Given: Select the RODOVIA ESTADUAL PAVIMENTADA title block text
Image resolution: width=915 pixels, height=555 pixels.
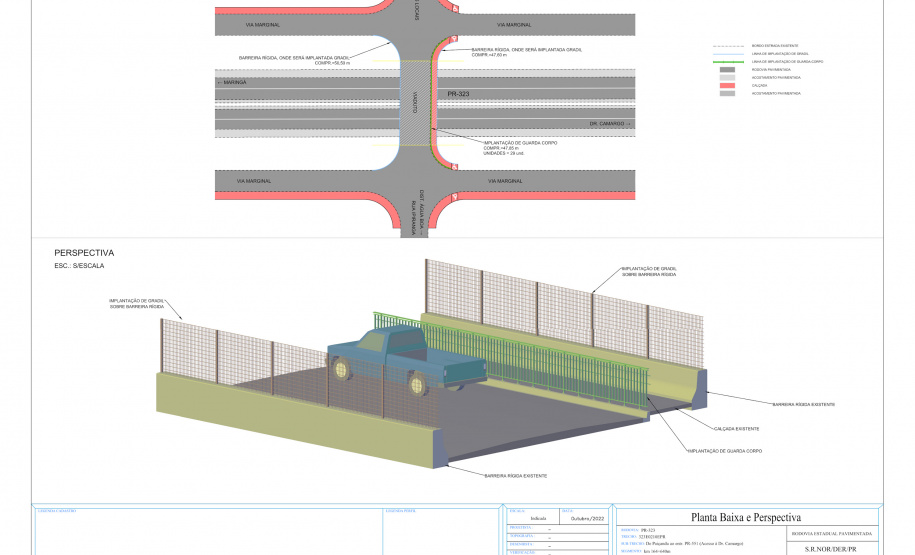Looking at the screenshot, I should (830, 534).
